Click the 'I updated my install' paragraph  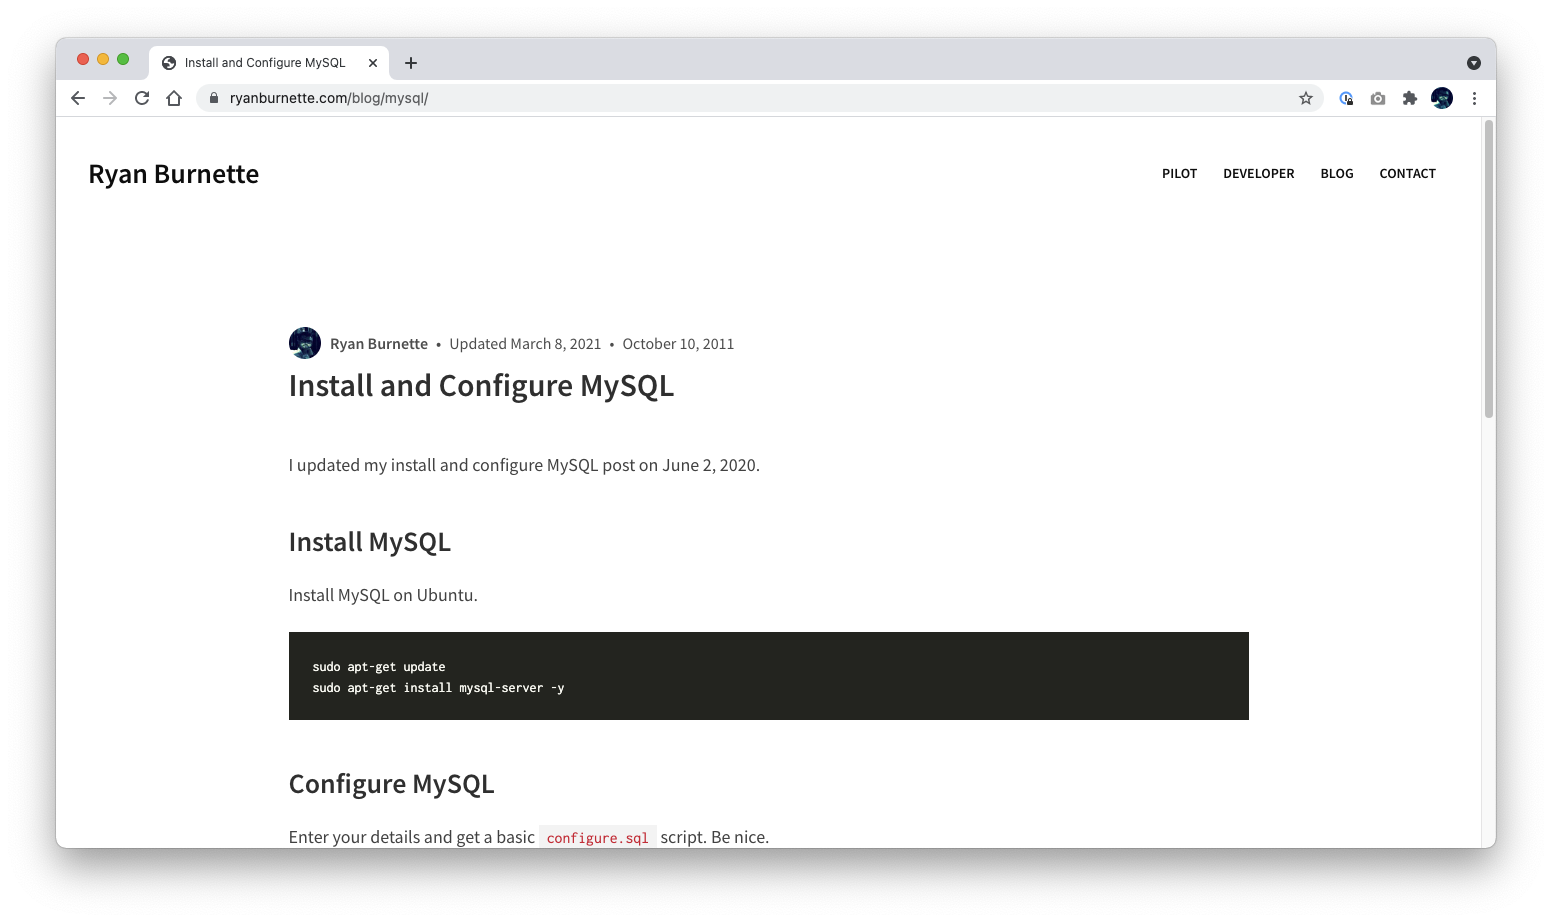[524, 465]
